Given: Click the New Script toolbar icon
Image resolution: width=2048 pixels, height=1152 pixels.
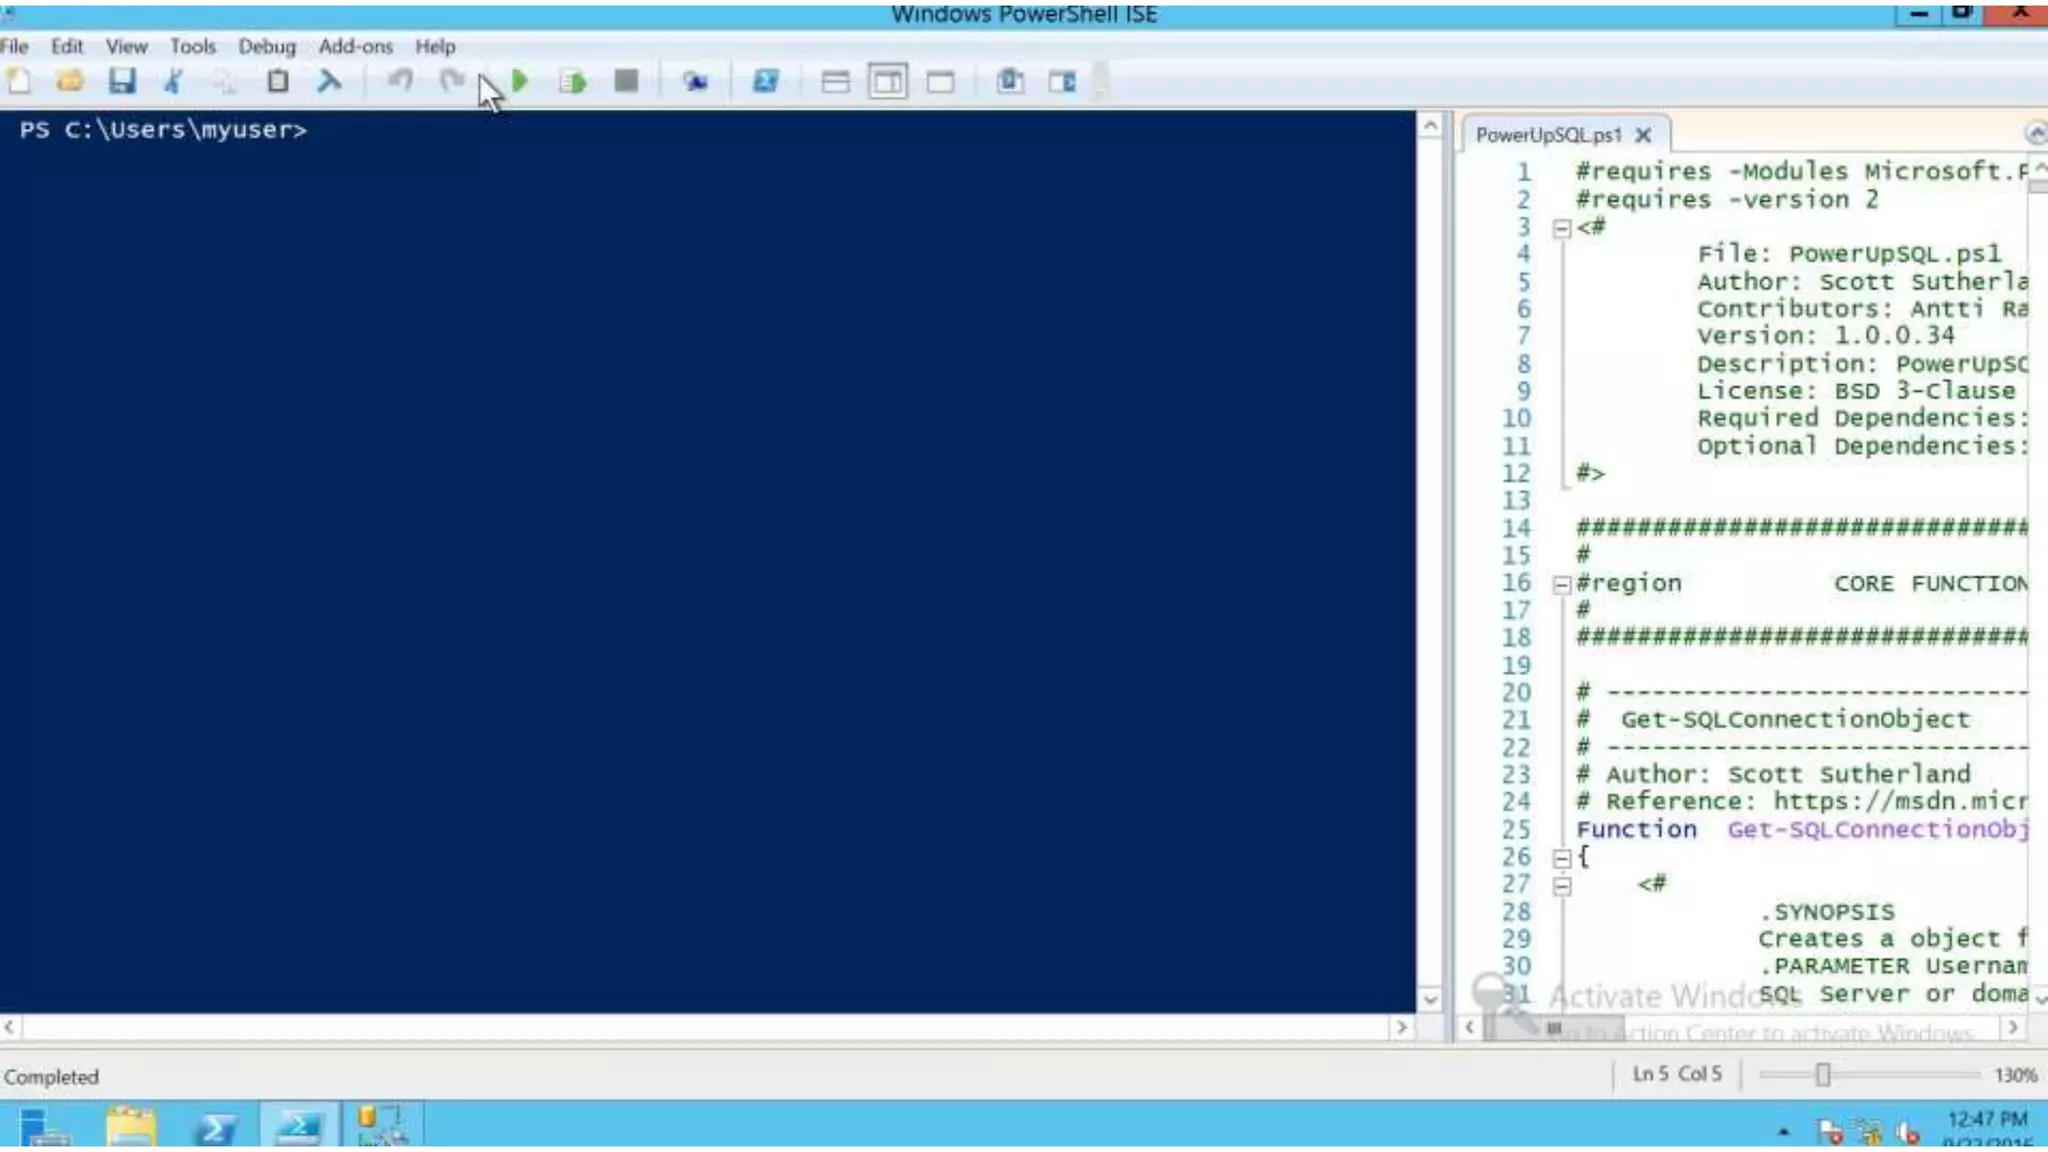Looking at the screenshot, I should point(19,81).
